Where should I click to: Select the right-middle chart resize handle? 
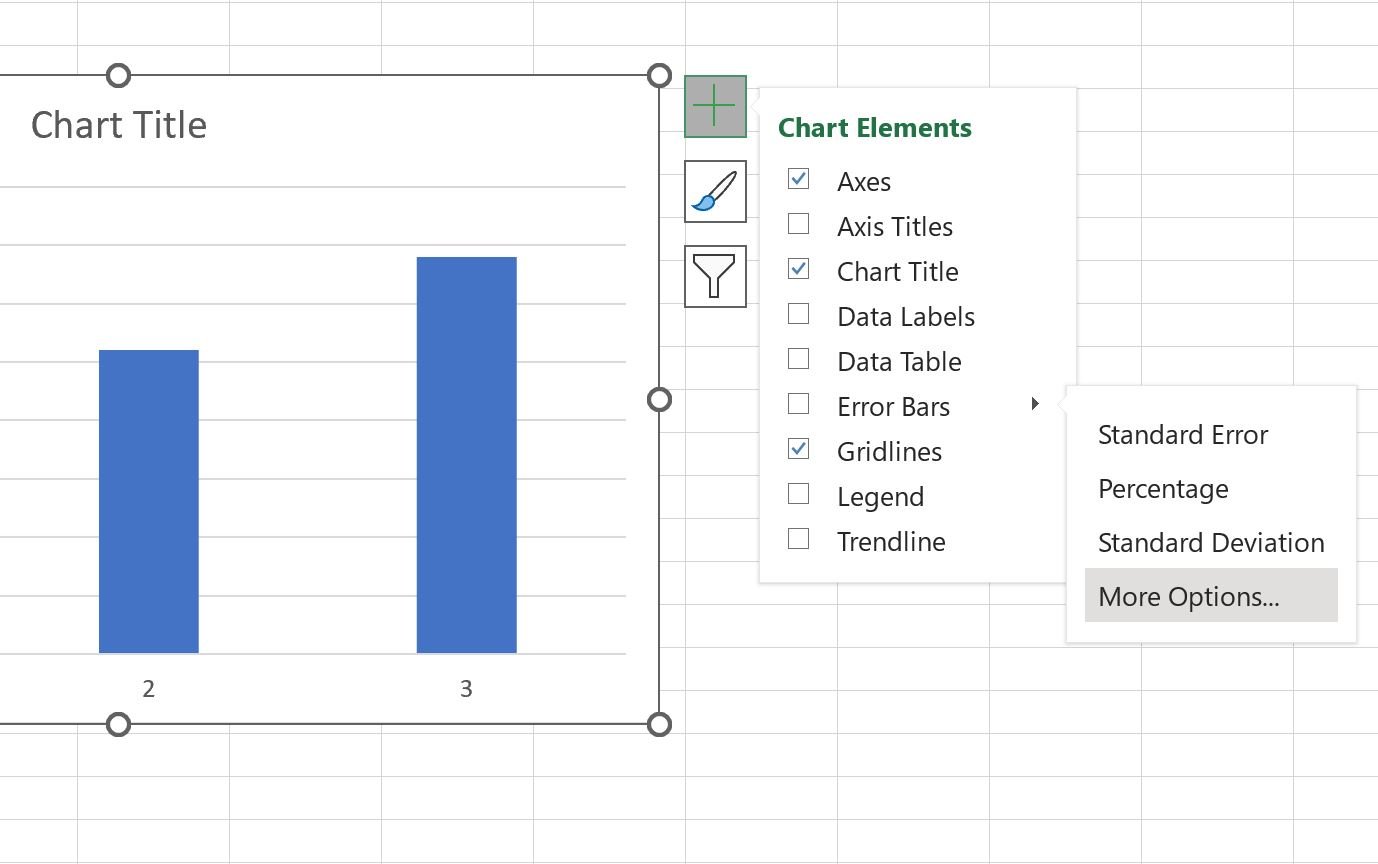click(659, 400)
